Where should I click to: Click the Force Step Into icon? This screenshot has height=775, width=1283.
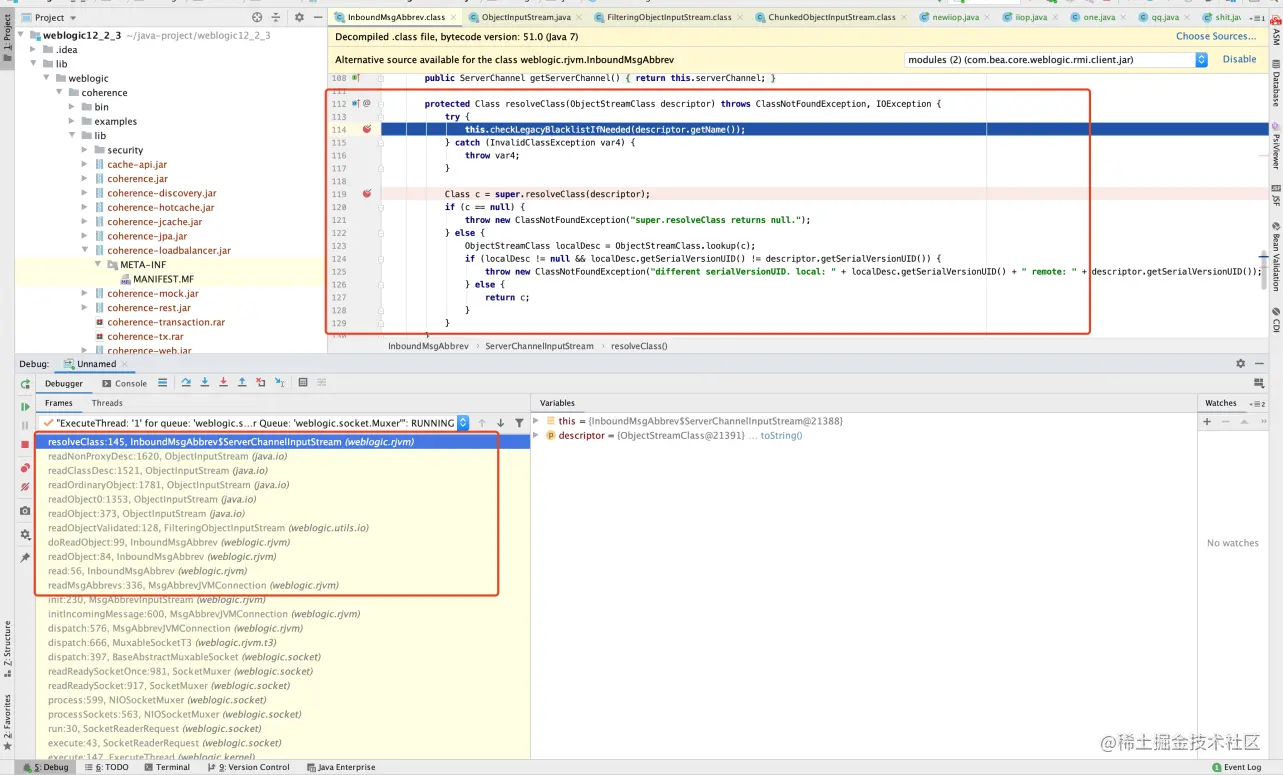[x=223, y=383]
